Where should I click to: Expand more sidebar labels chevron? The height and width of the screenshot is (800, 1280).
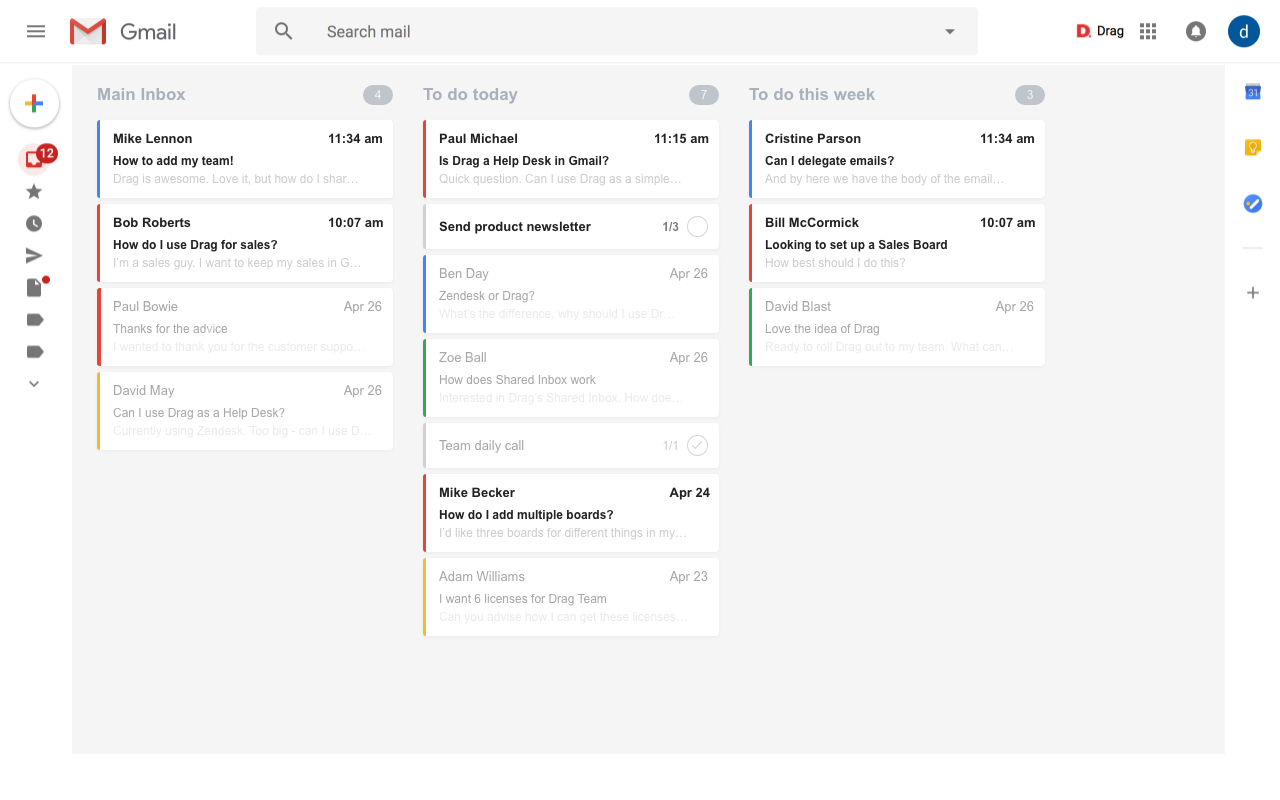(x=34, y=384)
